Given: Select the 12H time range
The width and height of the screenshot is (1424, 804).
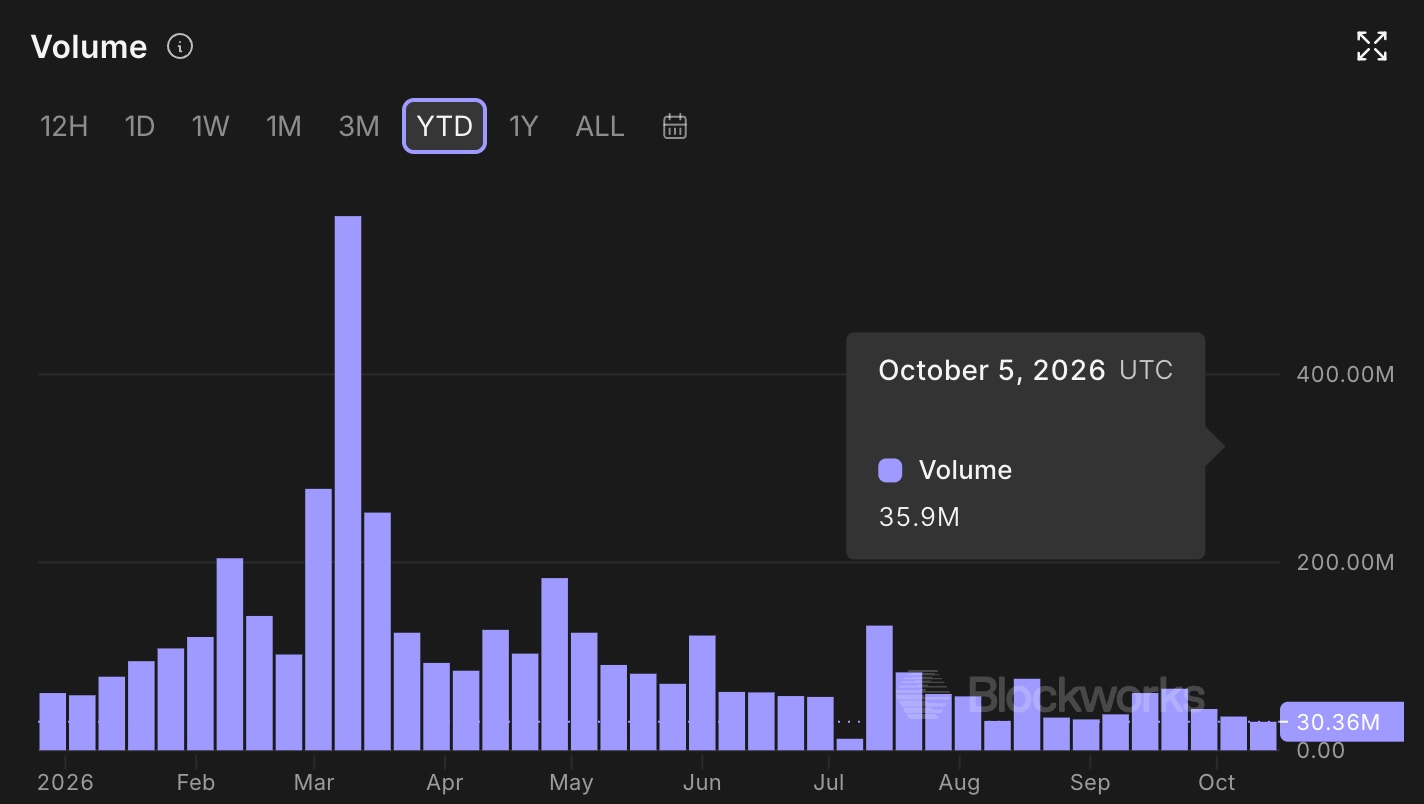Looking at the screenshot, I should 64,126.
